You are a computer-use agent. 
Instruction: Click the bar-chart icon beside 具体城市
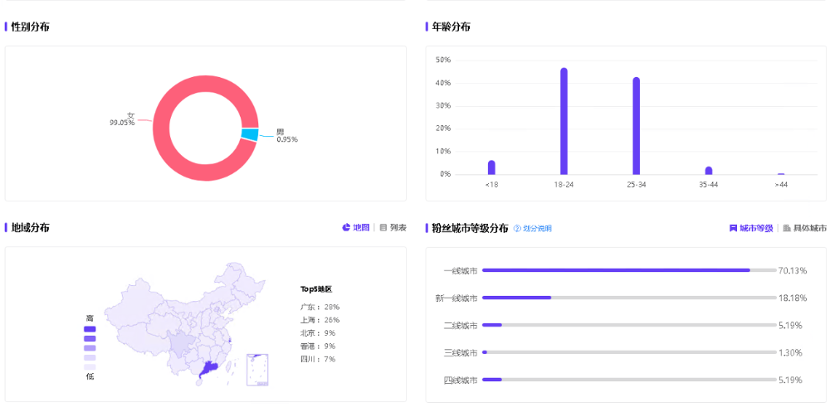click(x=787, y=228)
